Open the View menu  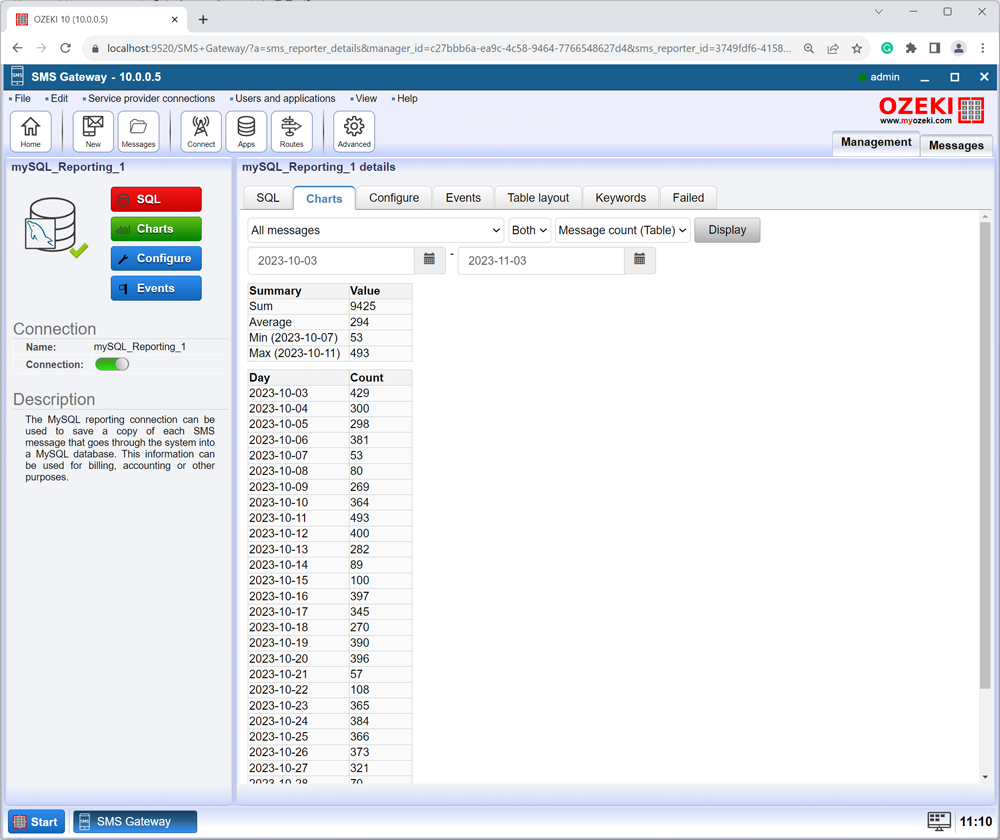(x=366, y=98)
